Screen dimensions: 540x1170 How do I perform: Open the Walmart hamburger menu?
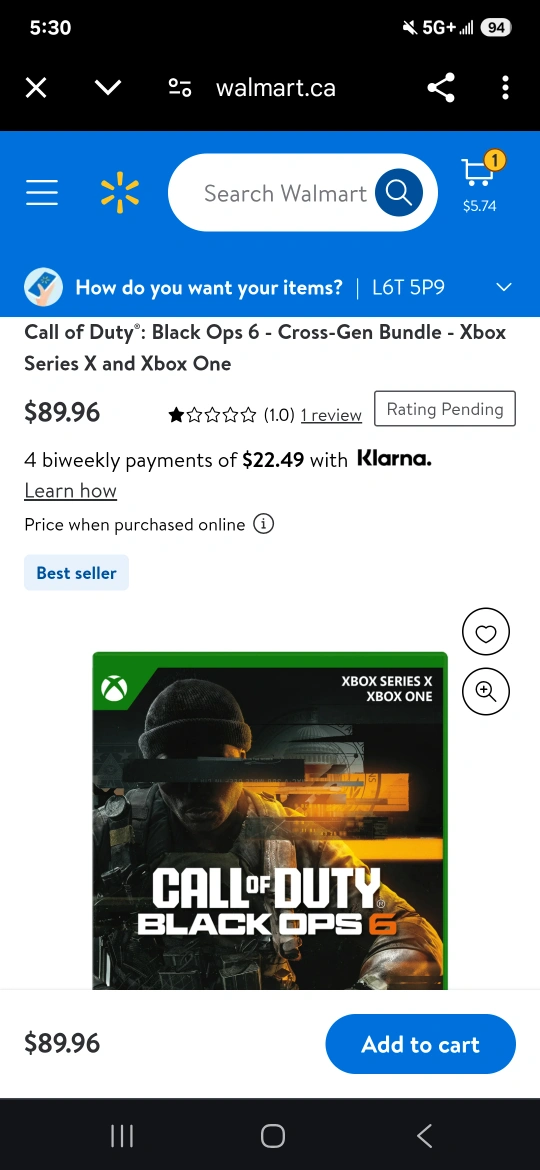[42, 193]
